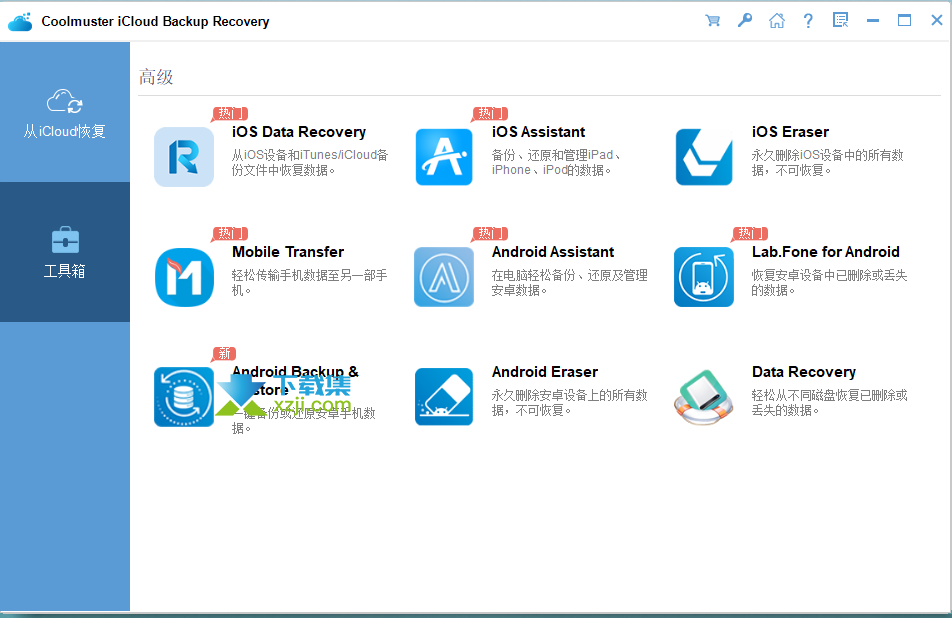Click description text 永久删除安卓设备上的所有数据
The height and width of the screenshot is (618, 952).
pyautogui.click(x=570, y=402)
